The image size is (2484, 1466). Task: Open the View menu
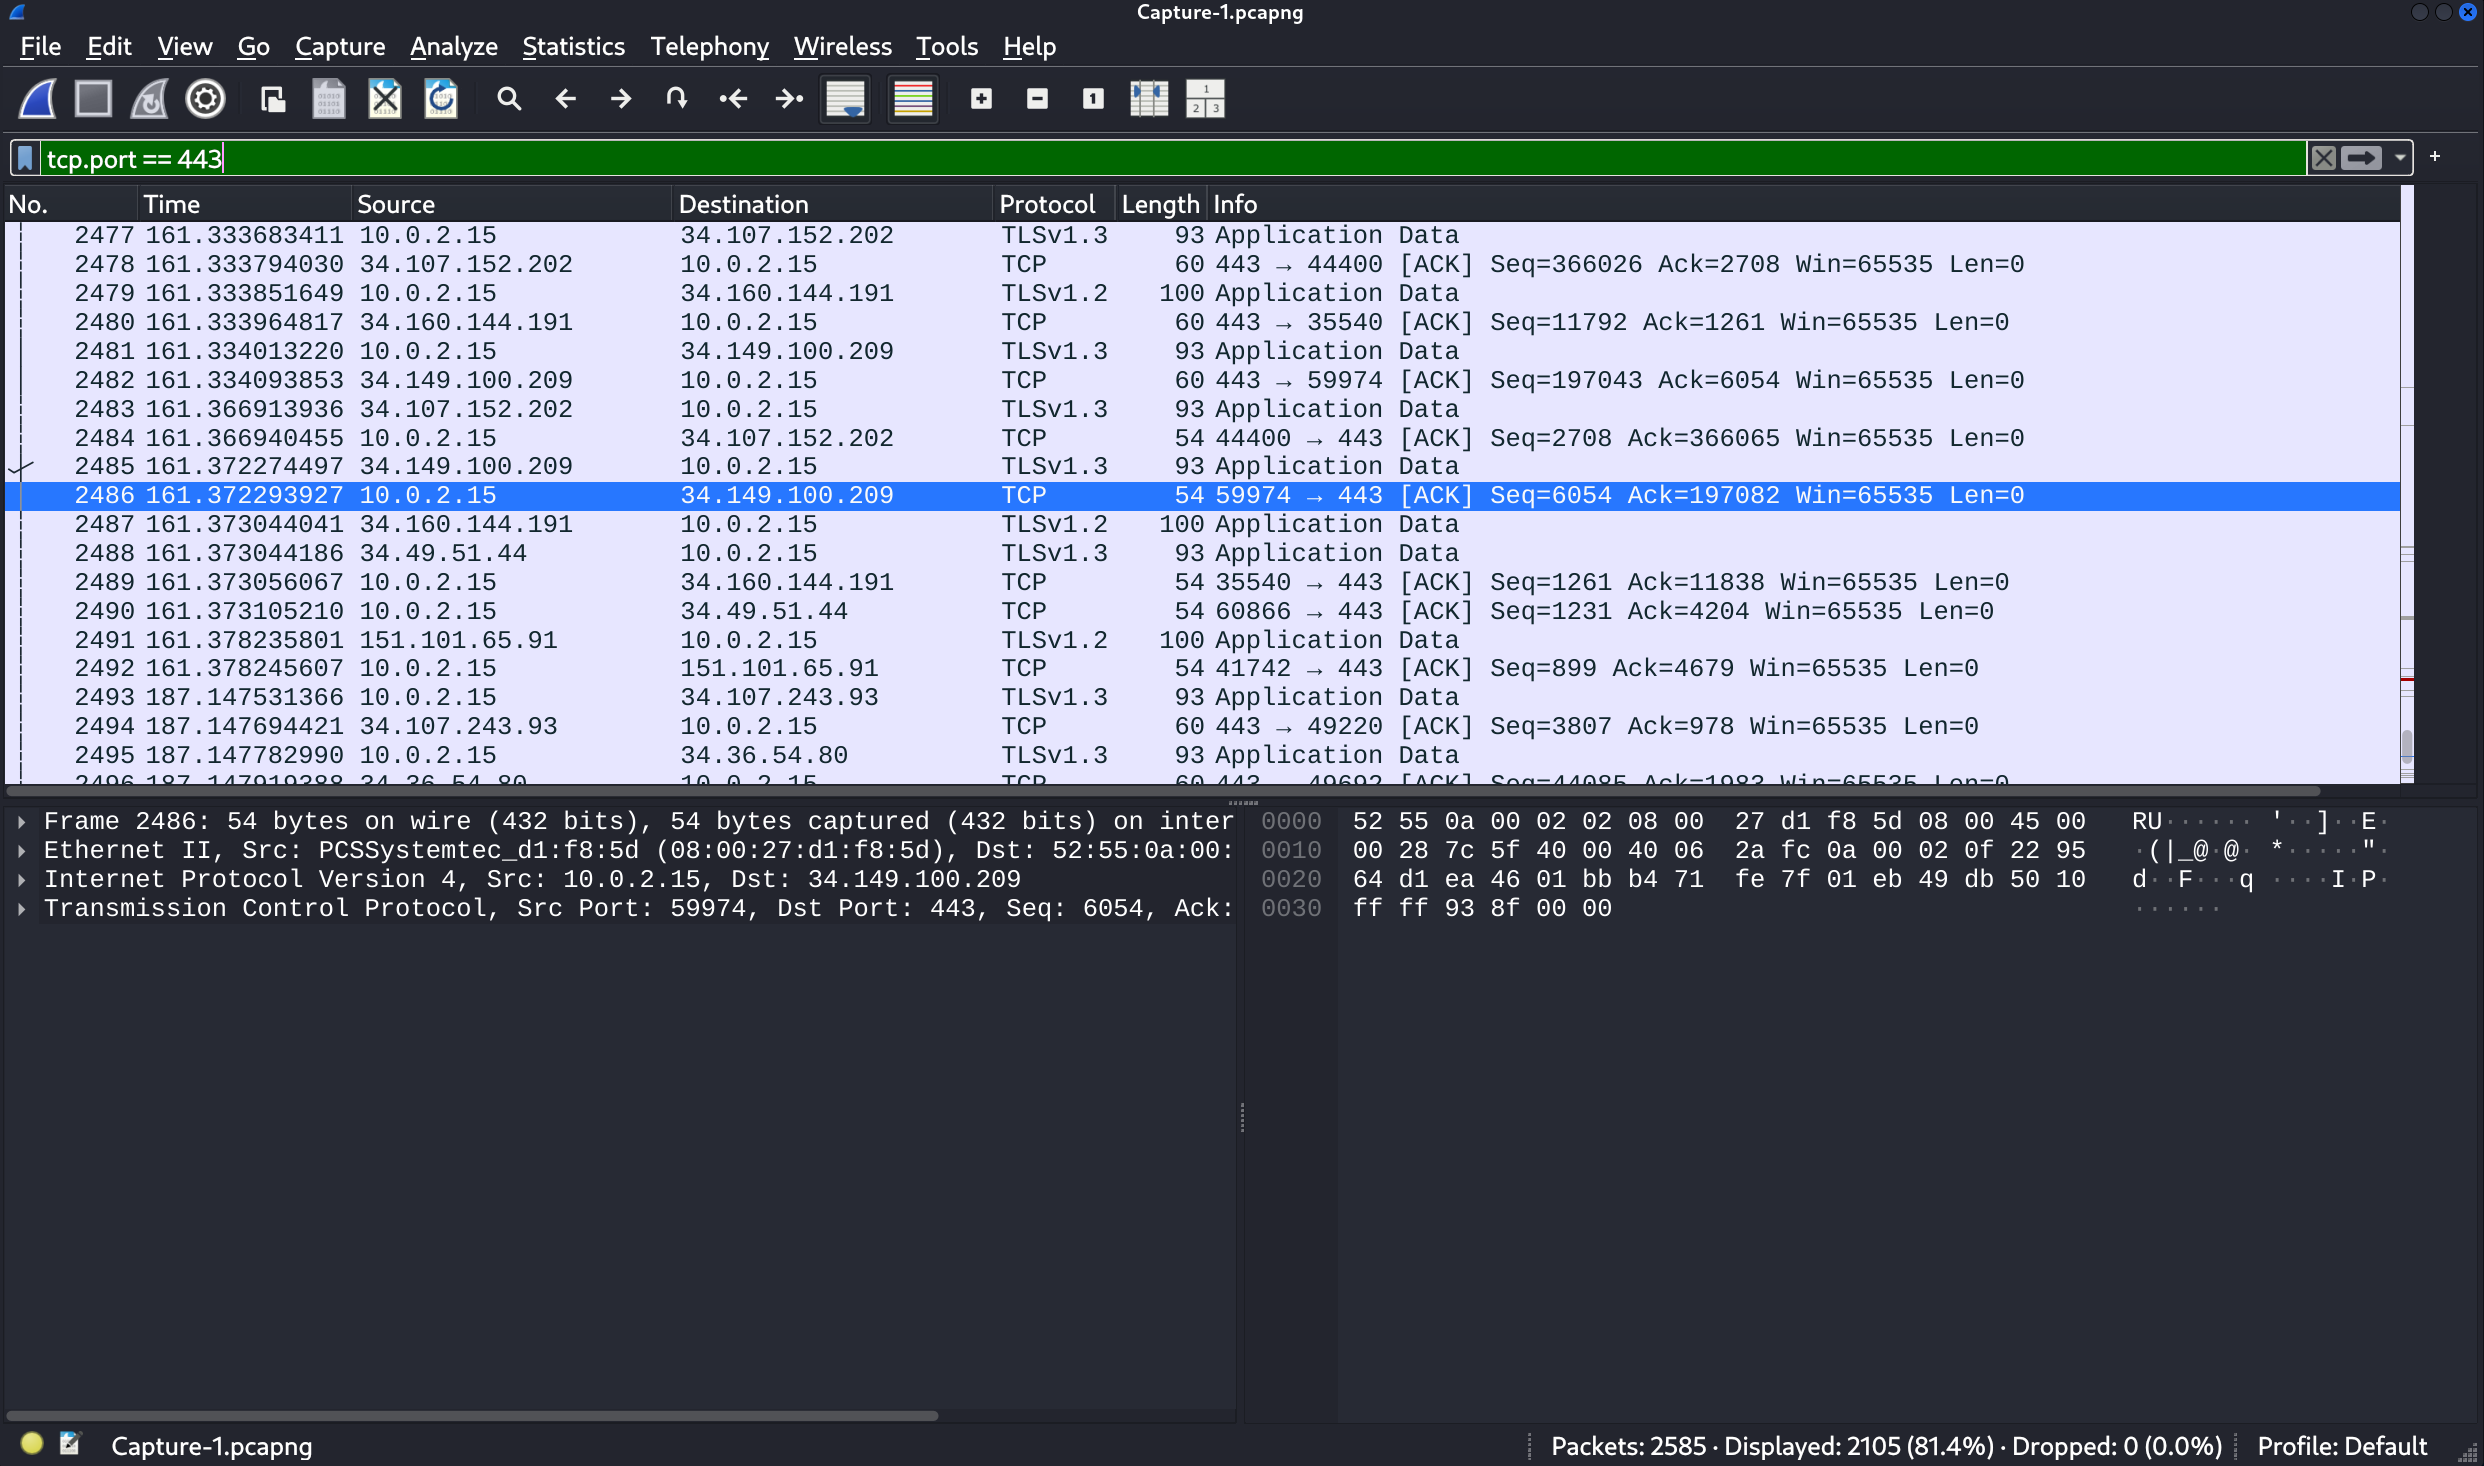click(x=185, y=46)
